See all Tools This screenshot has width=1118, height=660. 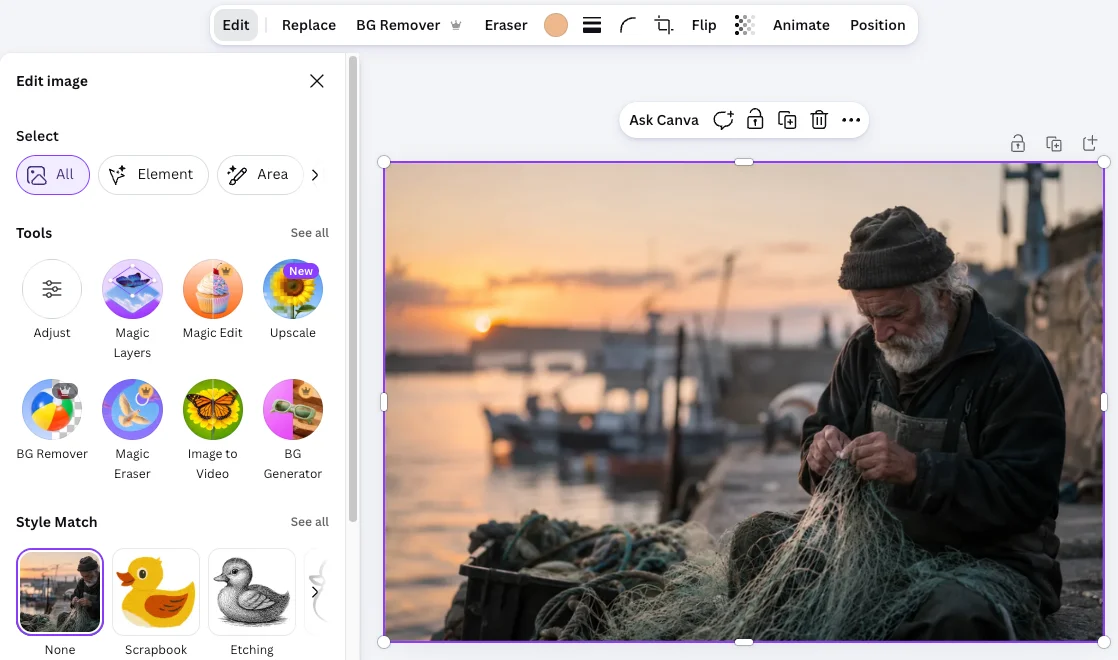click(x=309, y=233)
